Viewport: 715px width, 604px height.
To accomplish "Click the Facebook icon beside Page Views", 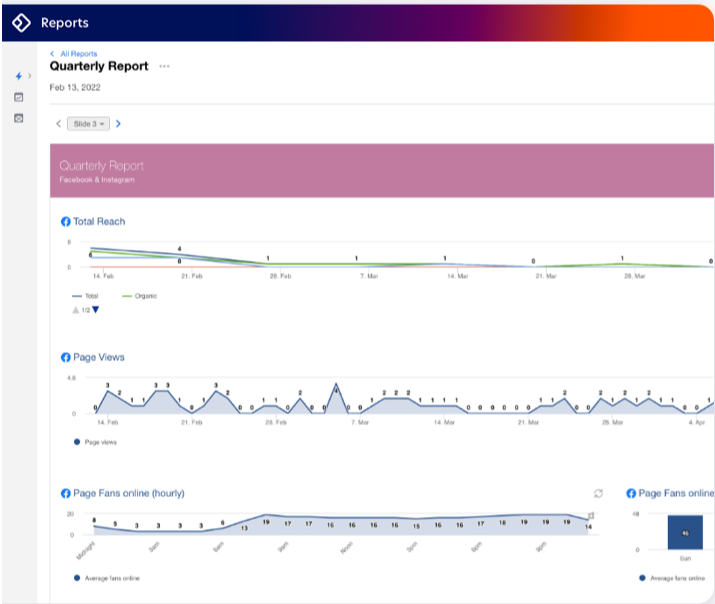I will (66, 357).
